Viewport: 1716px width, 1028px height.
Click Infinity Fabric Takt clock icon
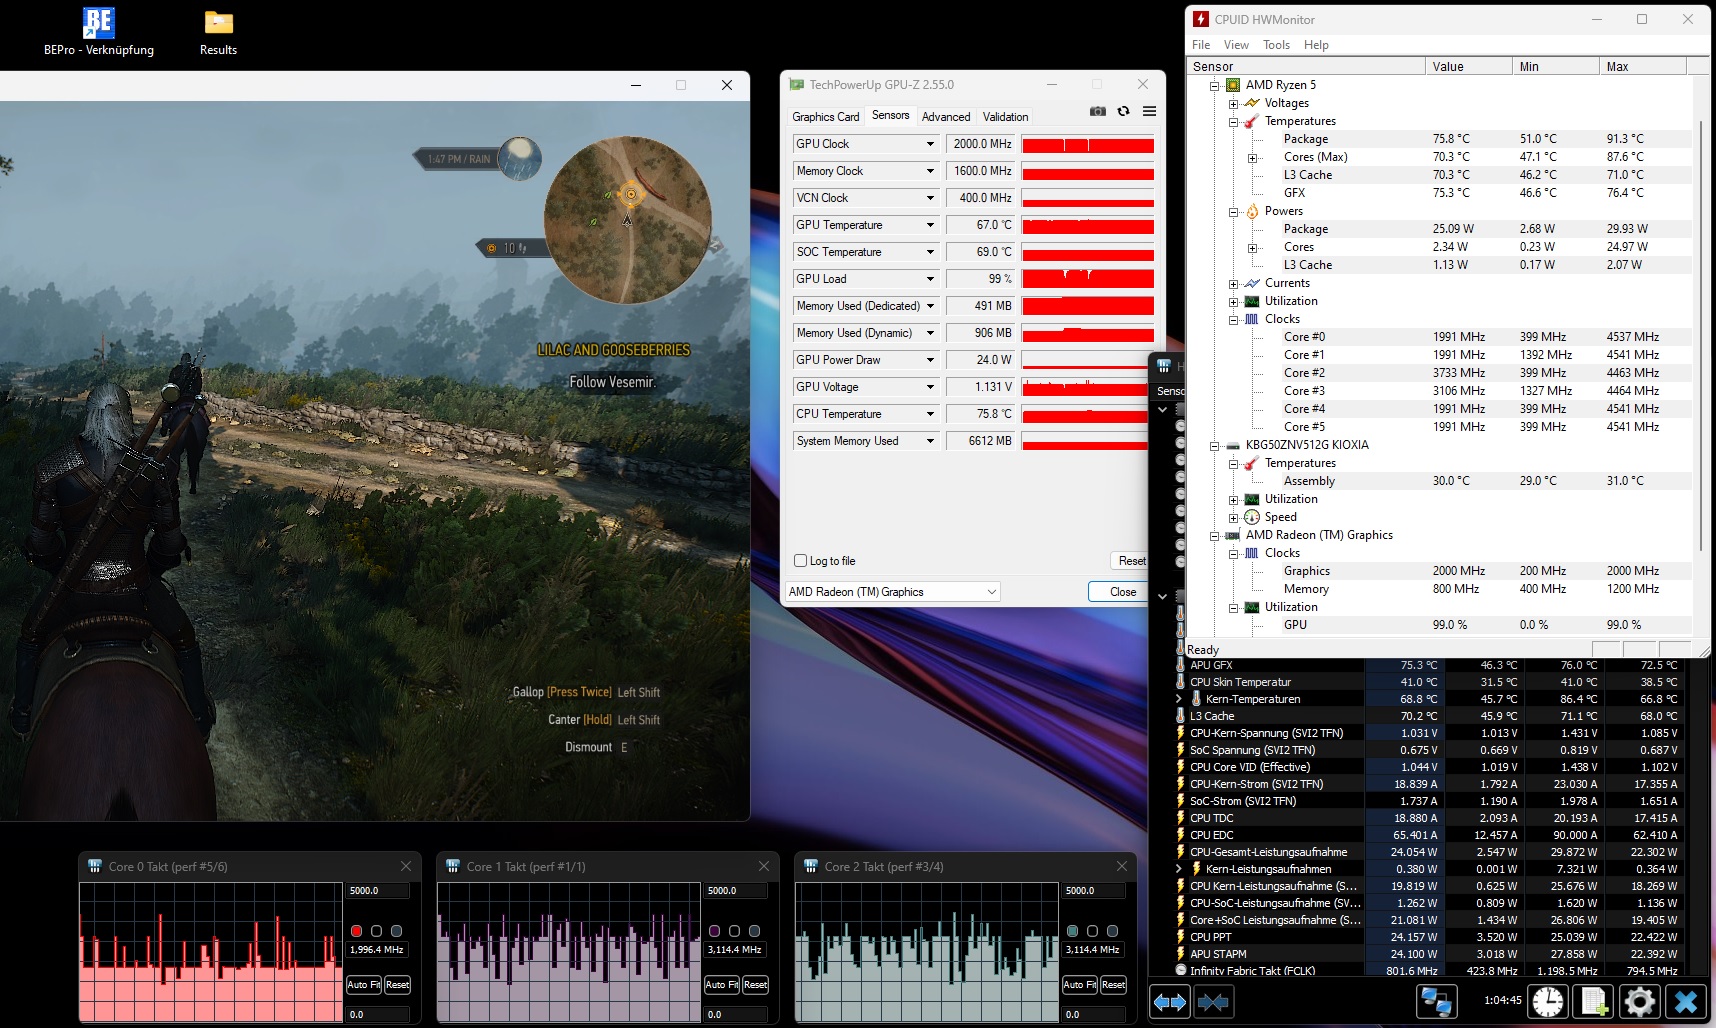pyautogui.click(x=1181, y=970)
